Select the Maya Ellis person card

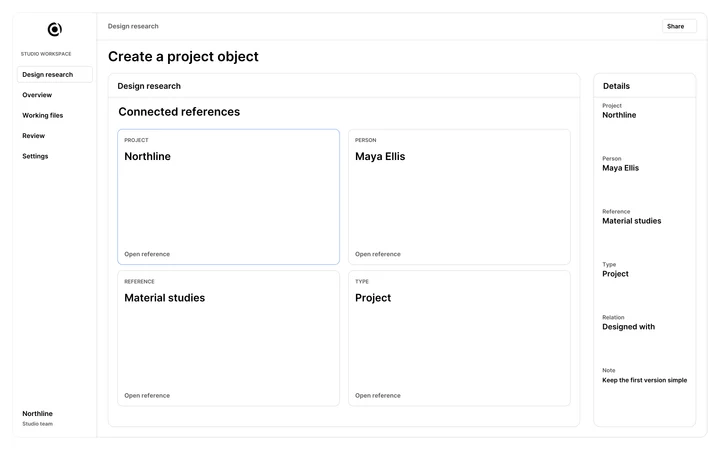459,197
